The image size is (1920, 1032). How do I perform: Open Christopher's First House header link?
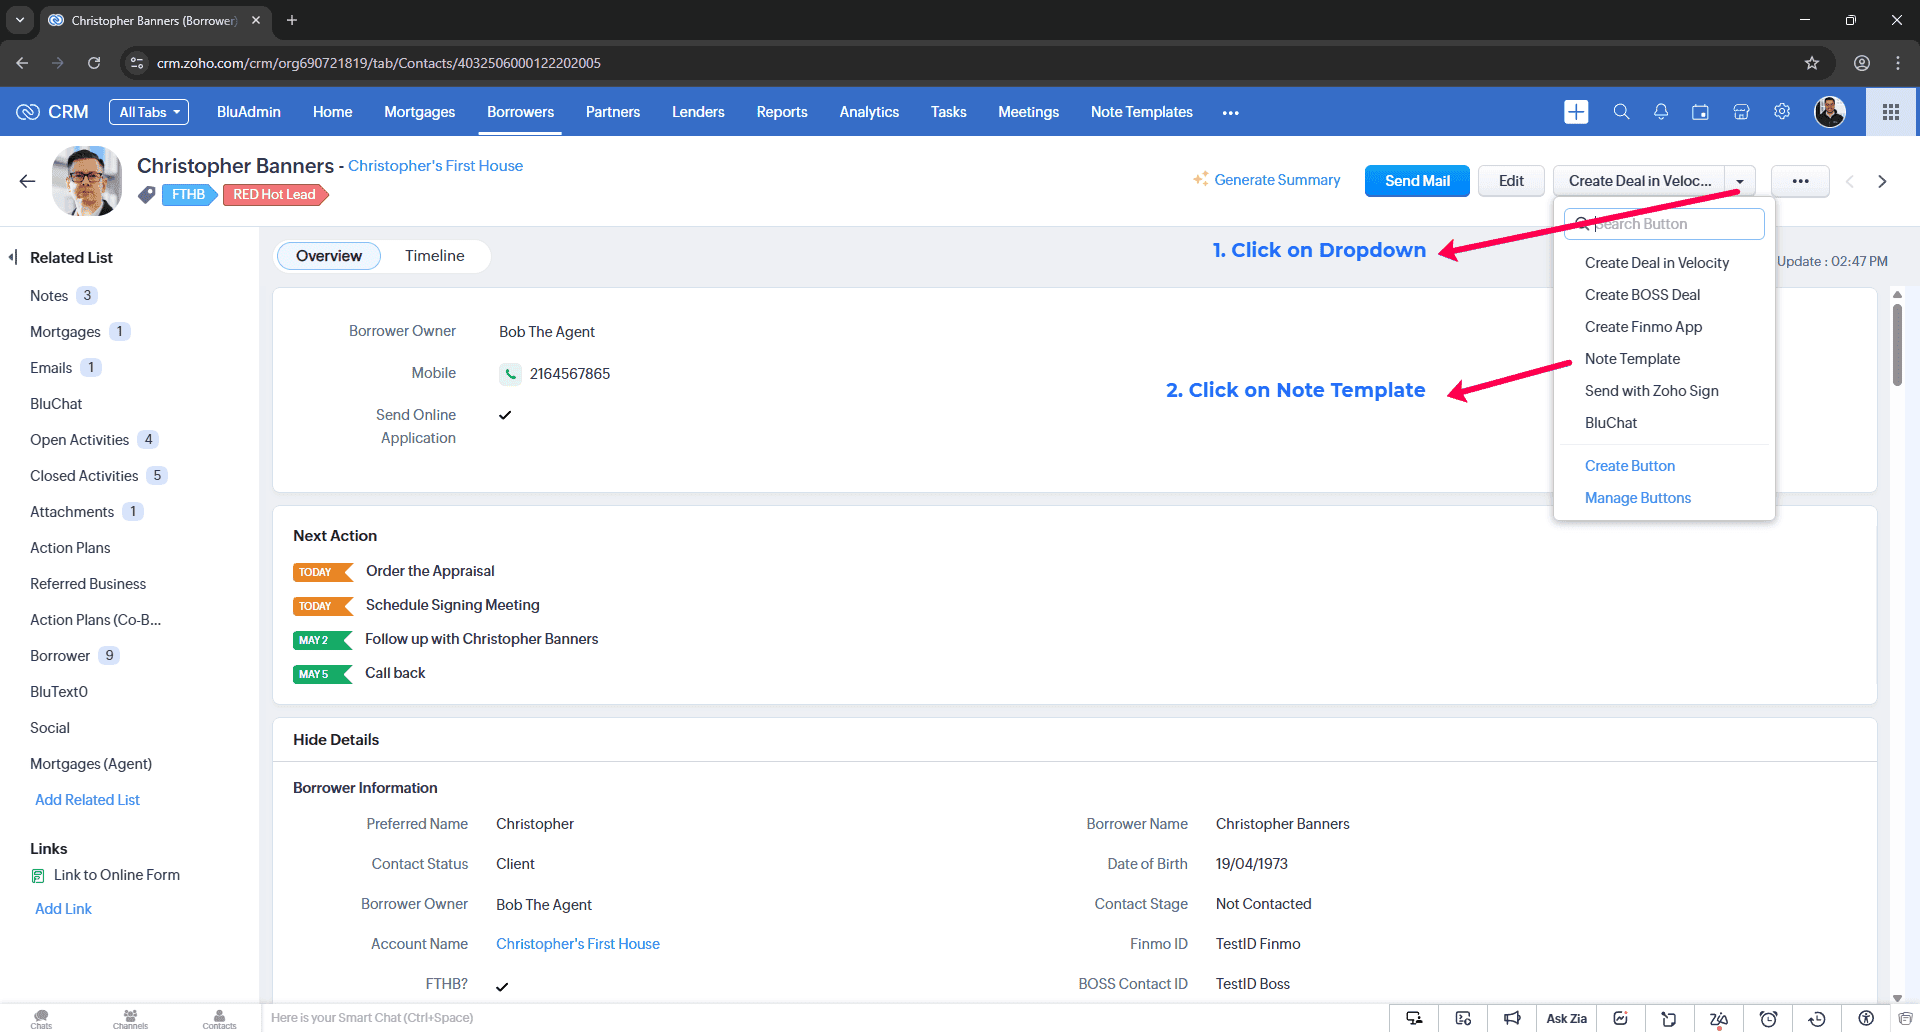(x=435, y=166)
